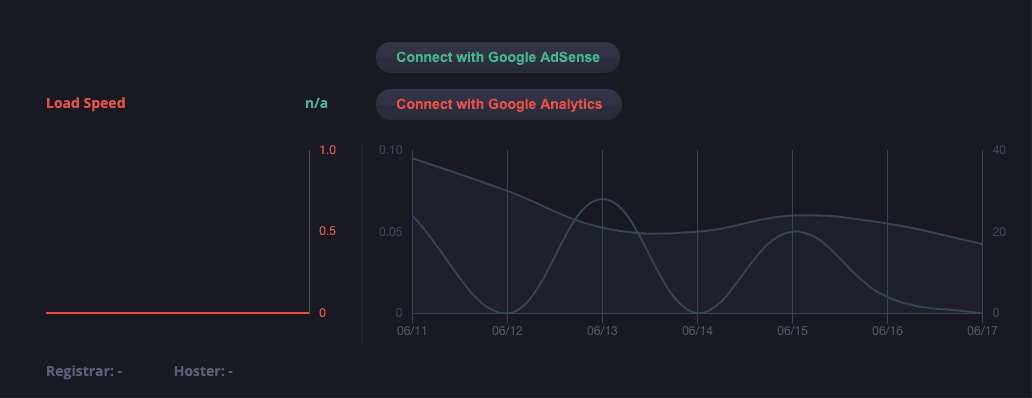This screenshot has width=1032, height=398.
Task: Click the Connect with Google Analytics button
Action: coord(499,105)
